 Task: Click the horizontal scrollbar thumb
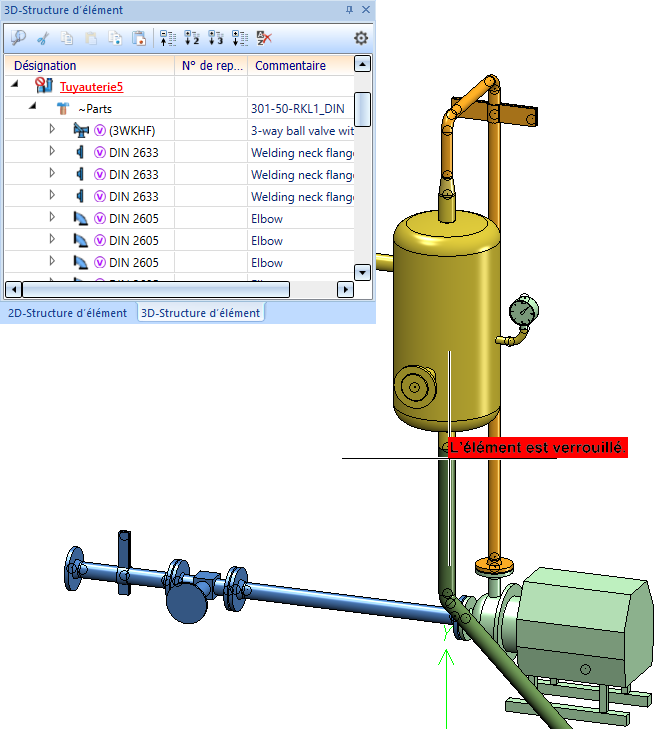[x=156, y=290]
